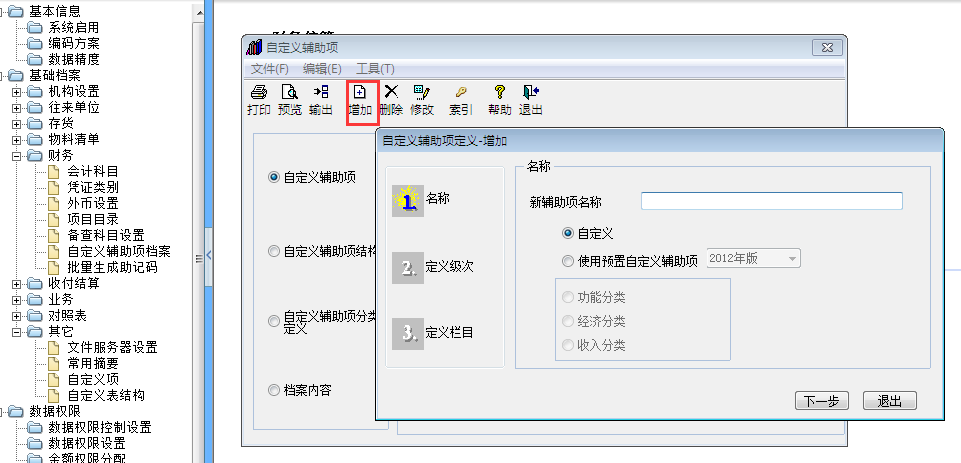Open 系统启用 under 基本信息

74,28
